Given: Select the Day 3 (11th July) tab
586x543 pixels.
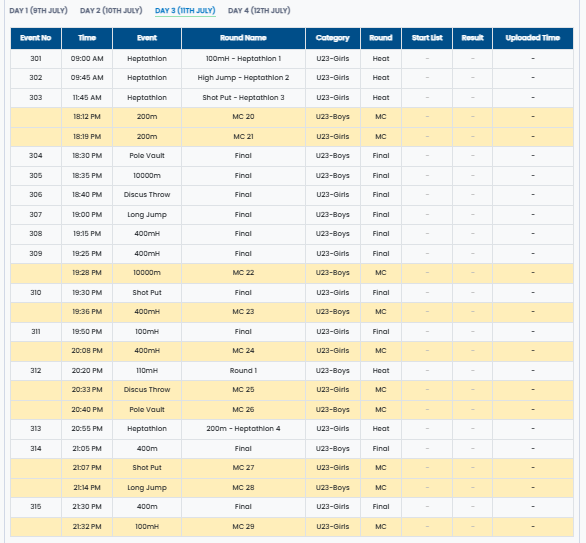Looking at the screenshot, I should 185,10.
